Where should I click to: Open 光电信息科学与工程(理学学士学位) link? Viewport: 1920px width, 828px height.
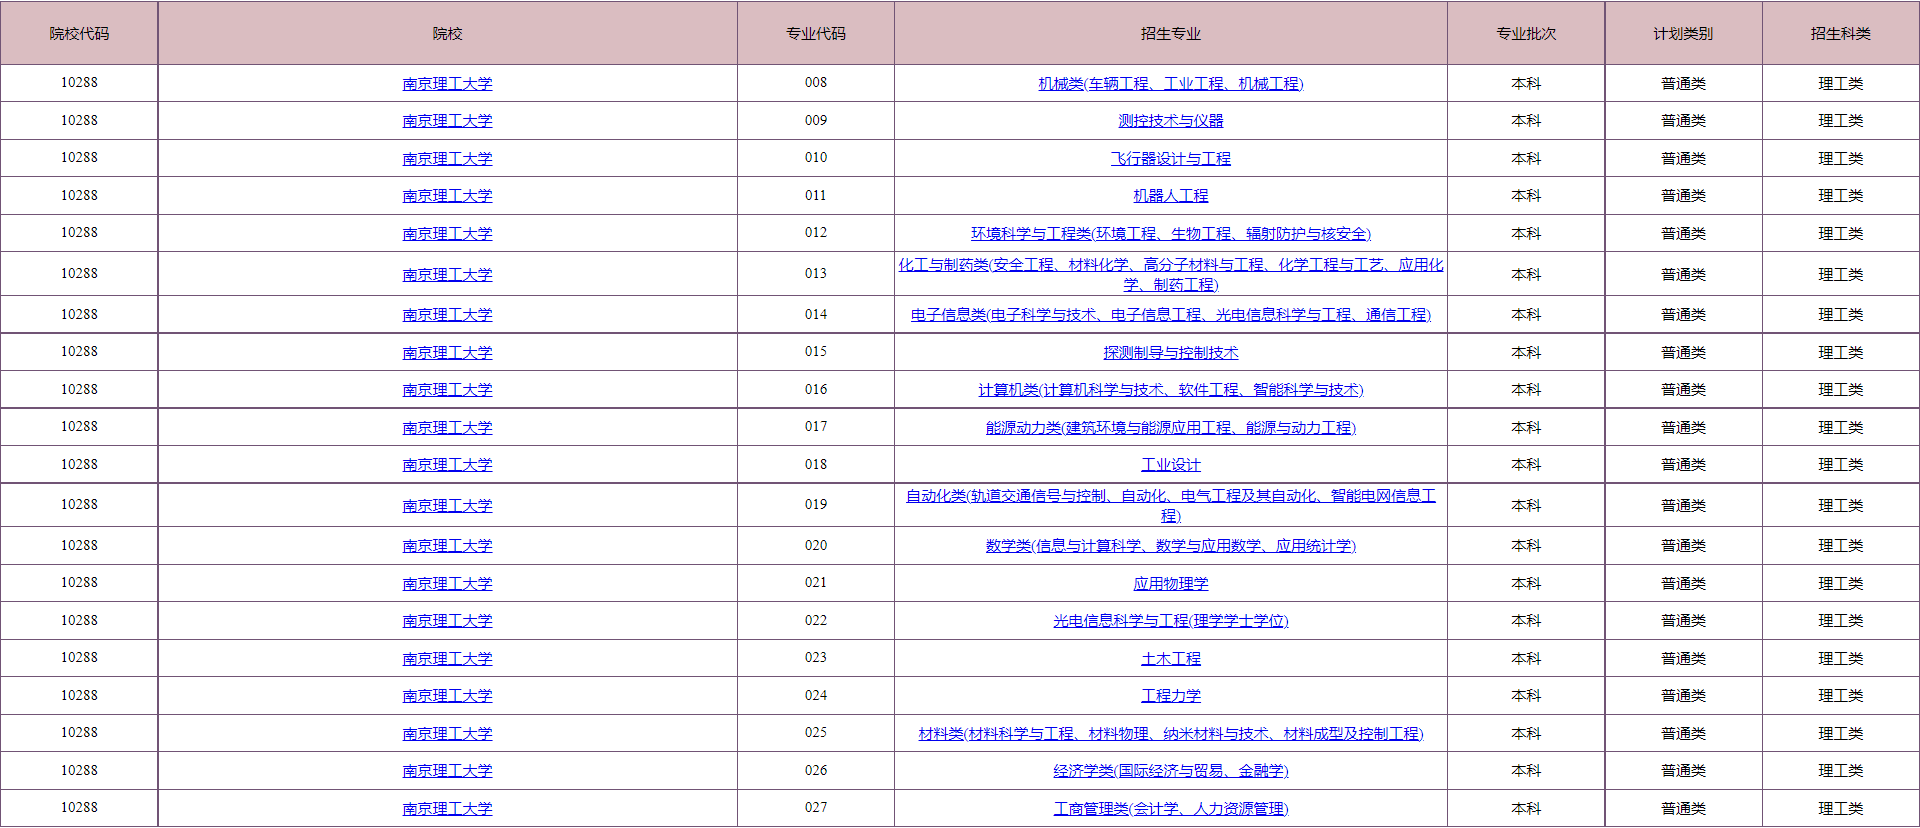[1170, 621]
